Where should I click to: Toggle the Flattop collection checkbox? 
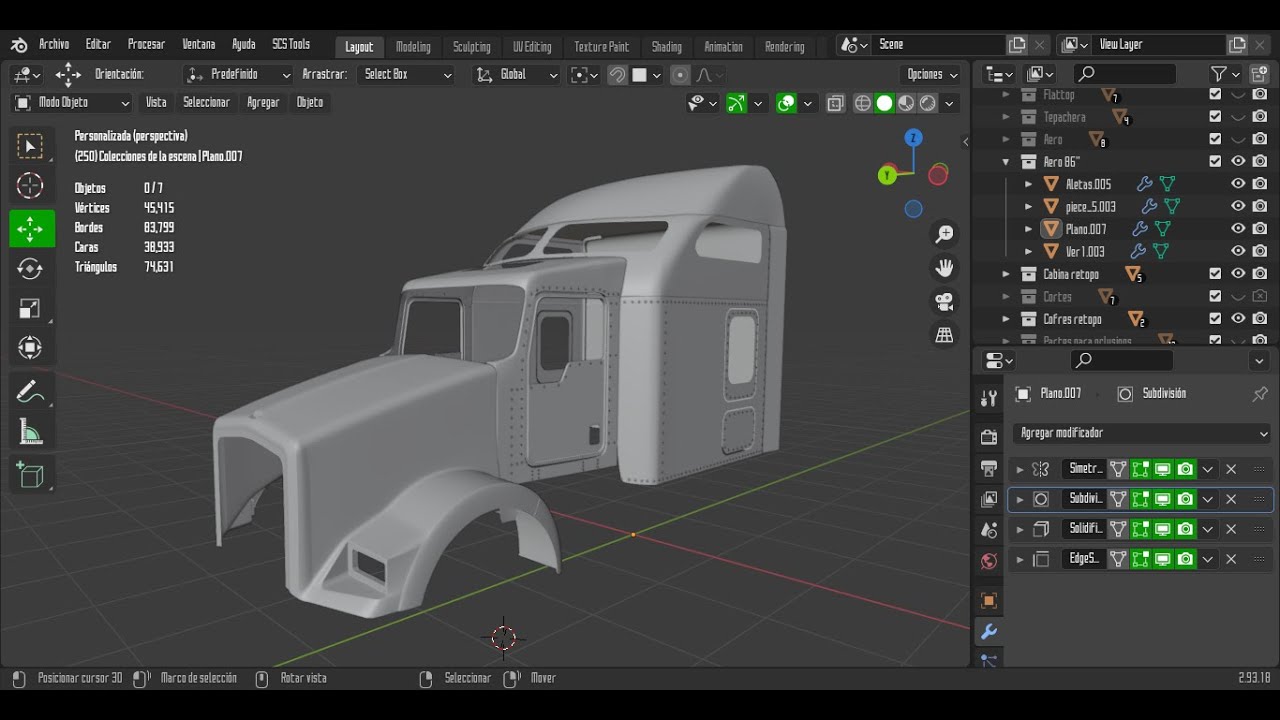pos(1215,94)
